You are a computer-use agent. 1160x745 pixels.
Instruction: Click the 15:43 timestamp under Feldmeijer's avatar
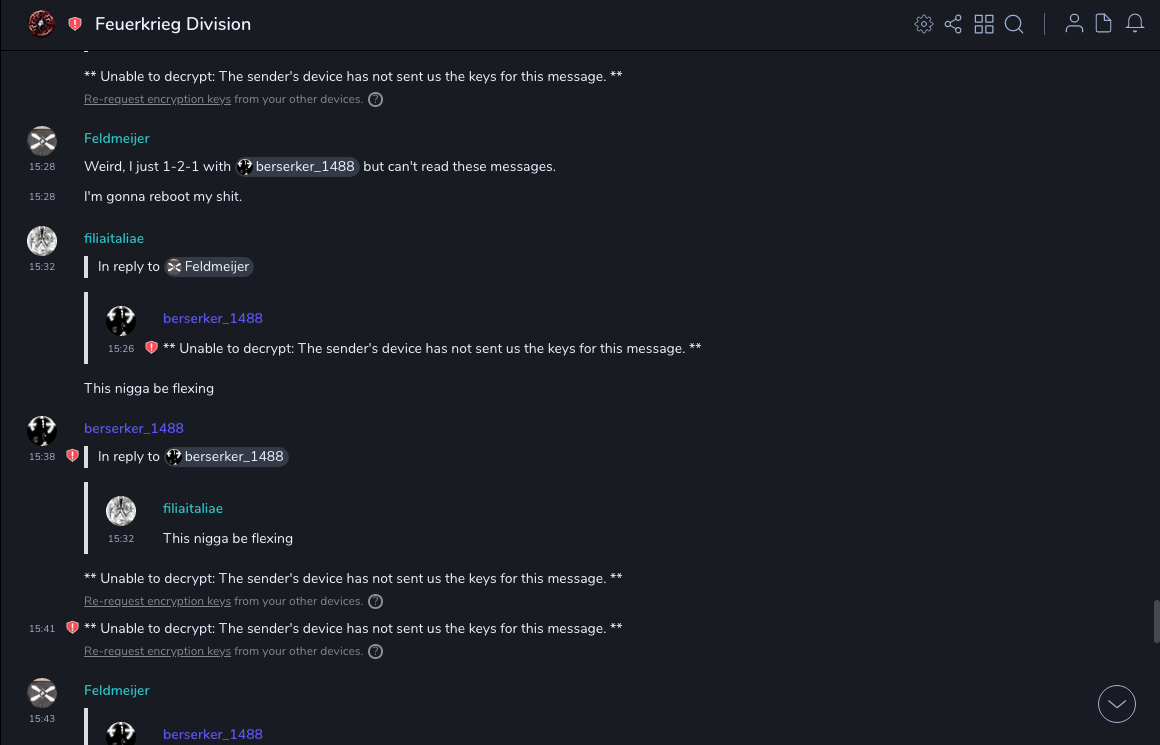click(42, 719)
